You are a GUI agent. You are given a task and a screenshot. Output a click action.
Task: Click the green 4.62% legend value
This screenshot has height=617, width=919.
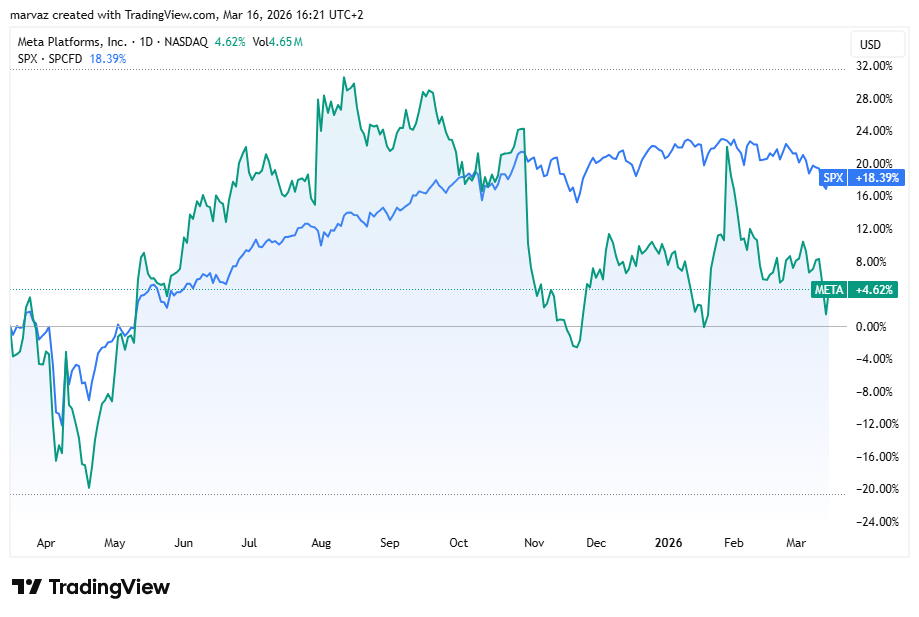tap(230, 42)
